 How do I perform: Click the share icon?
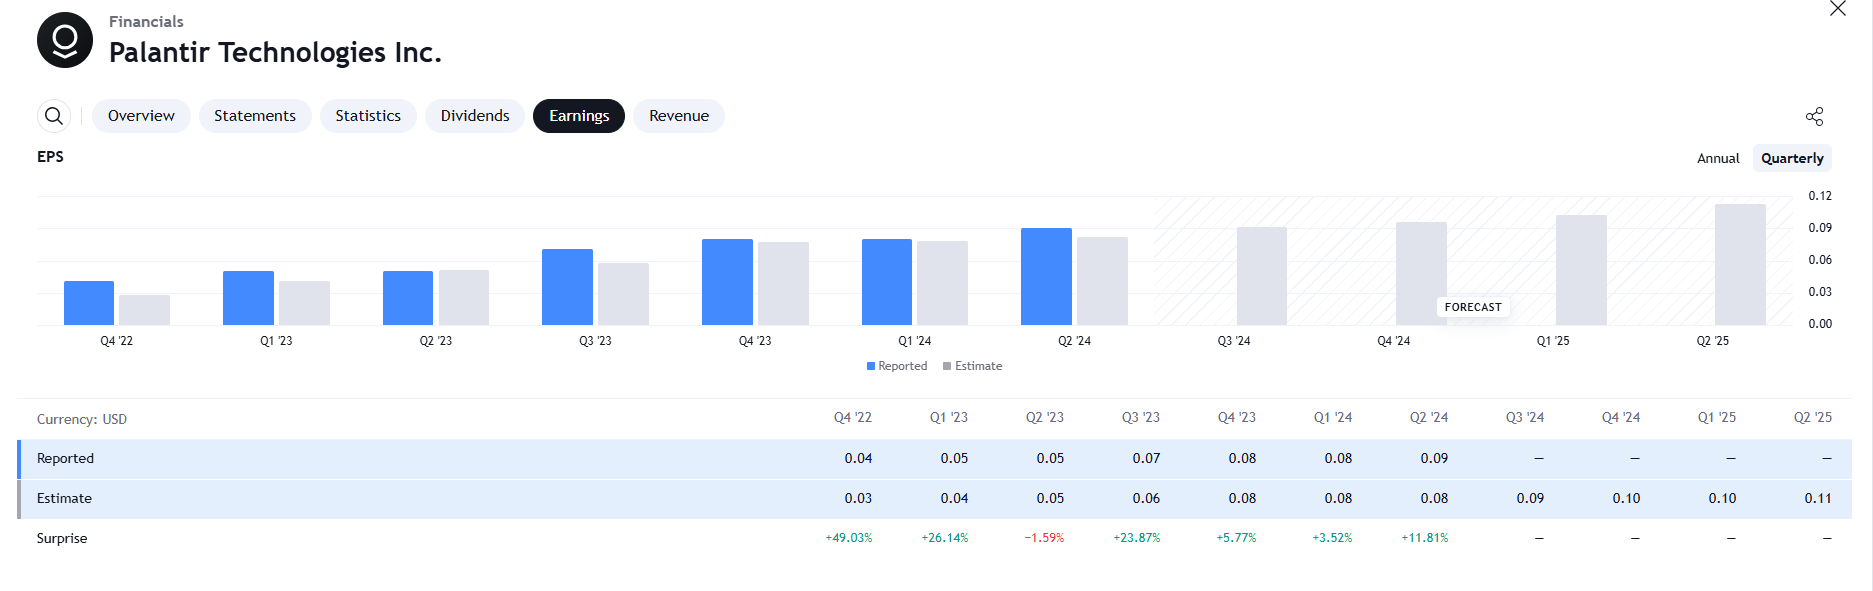[x=1815, y=116]
